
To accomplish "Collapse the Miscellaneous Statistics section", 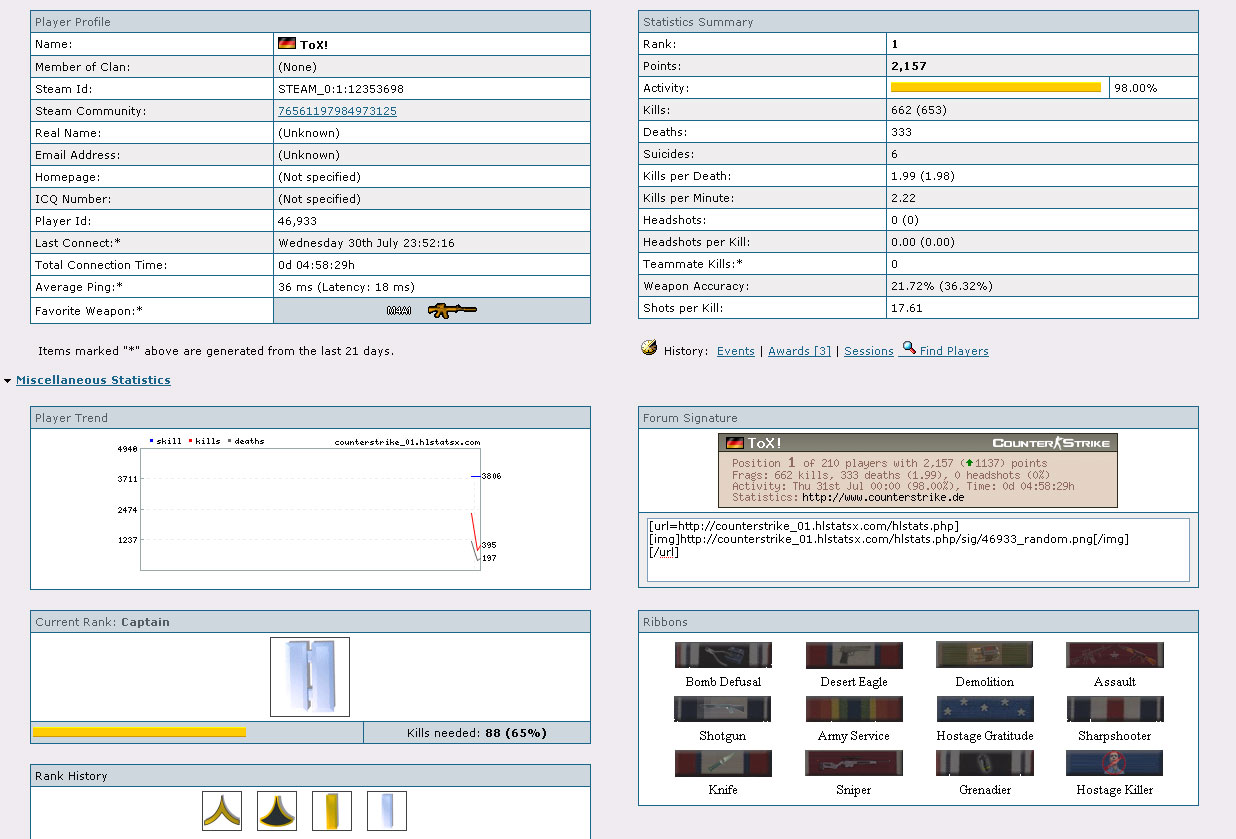I will 93,380.
